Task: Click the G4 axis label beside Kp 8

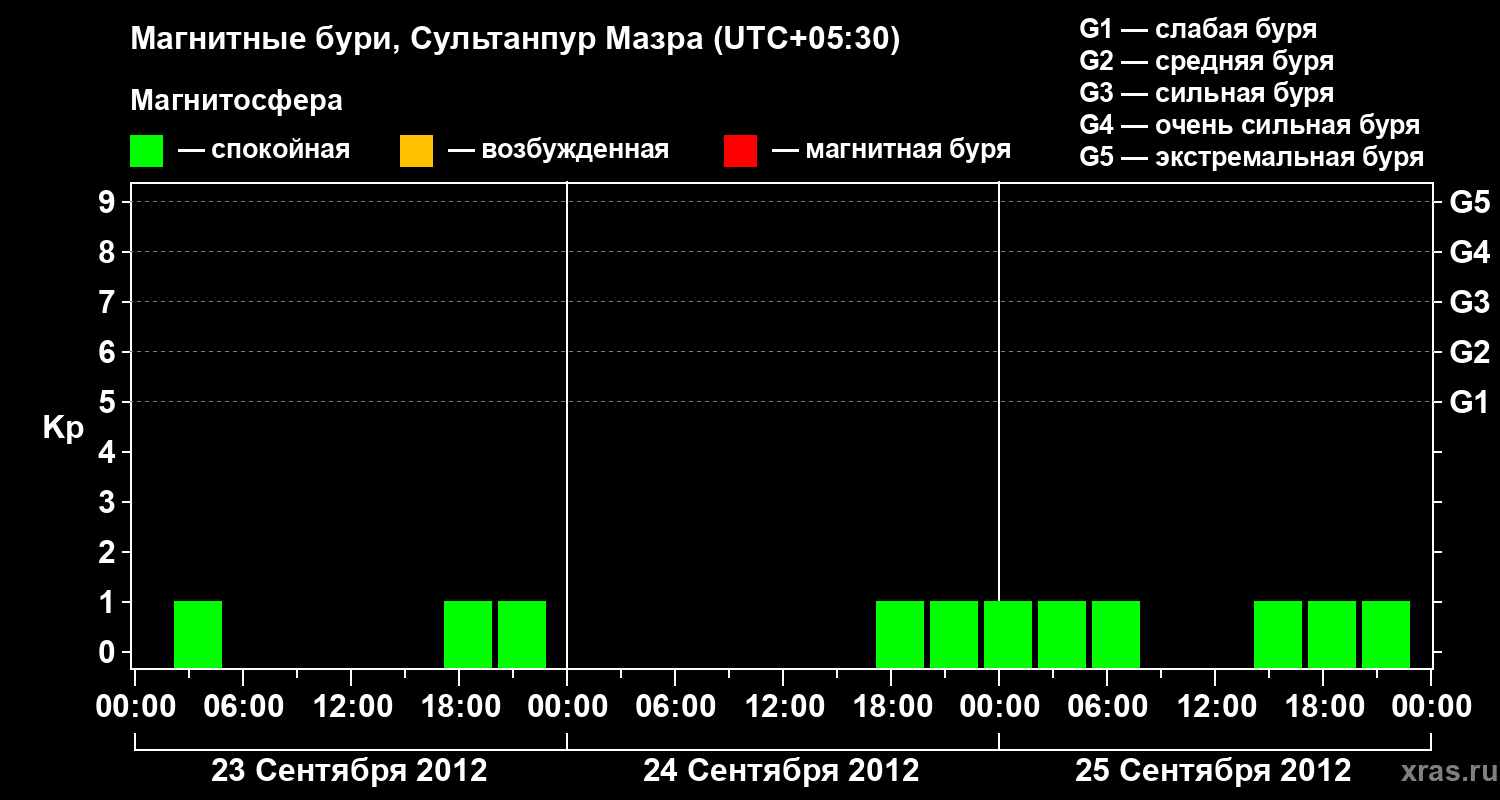Action: 1470,252
